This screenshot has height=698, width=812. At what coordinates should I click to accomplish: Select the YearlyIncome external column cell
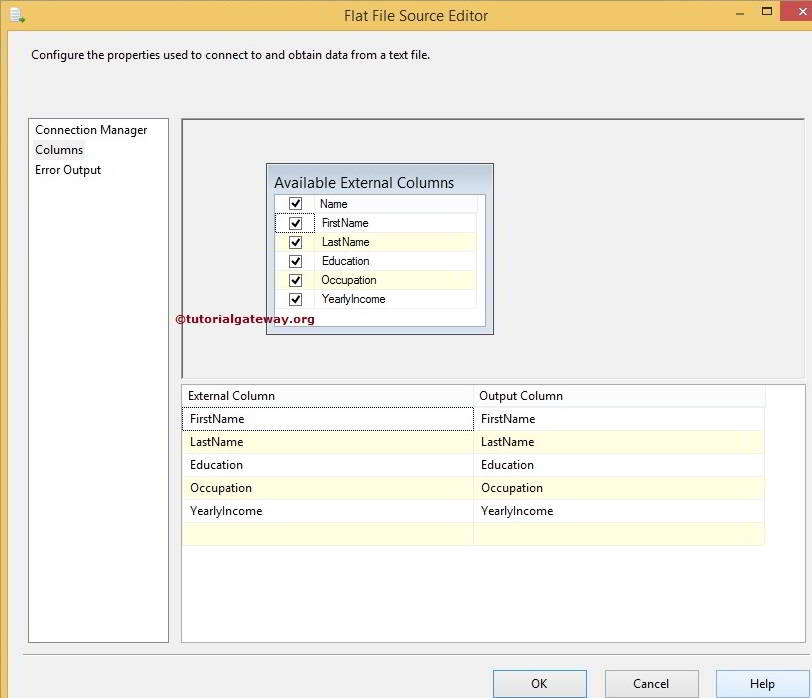300,511
